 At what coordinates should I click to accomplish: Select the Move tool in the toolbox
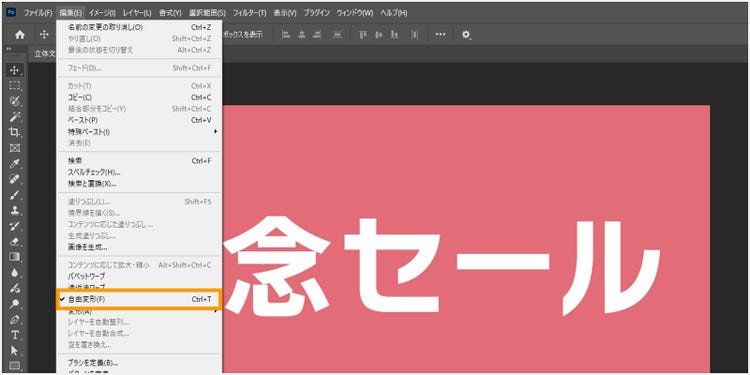tap(15, 70)
